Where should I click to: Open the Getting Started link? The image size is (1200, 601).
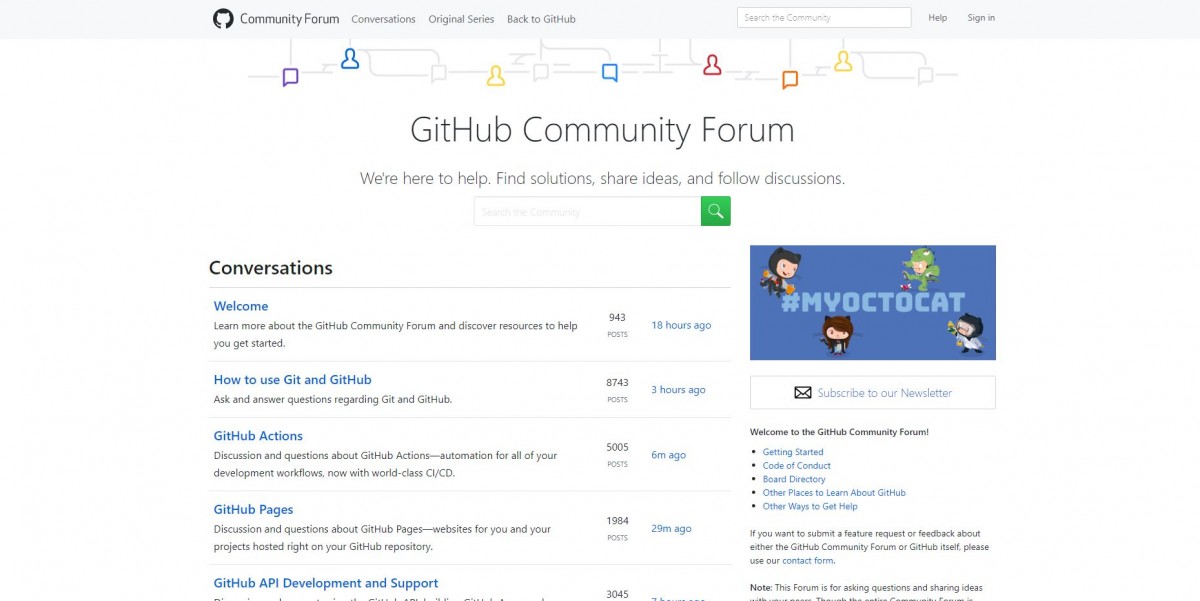(793, 452)
